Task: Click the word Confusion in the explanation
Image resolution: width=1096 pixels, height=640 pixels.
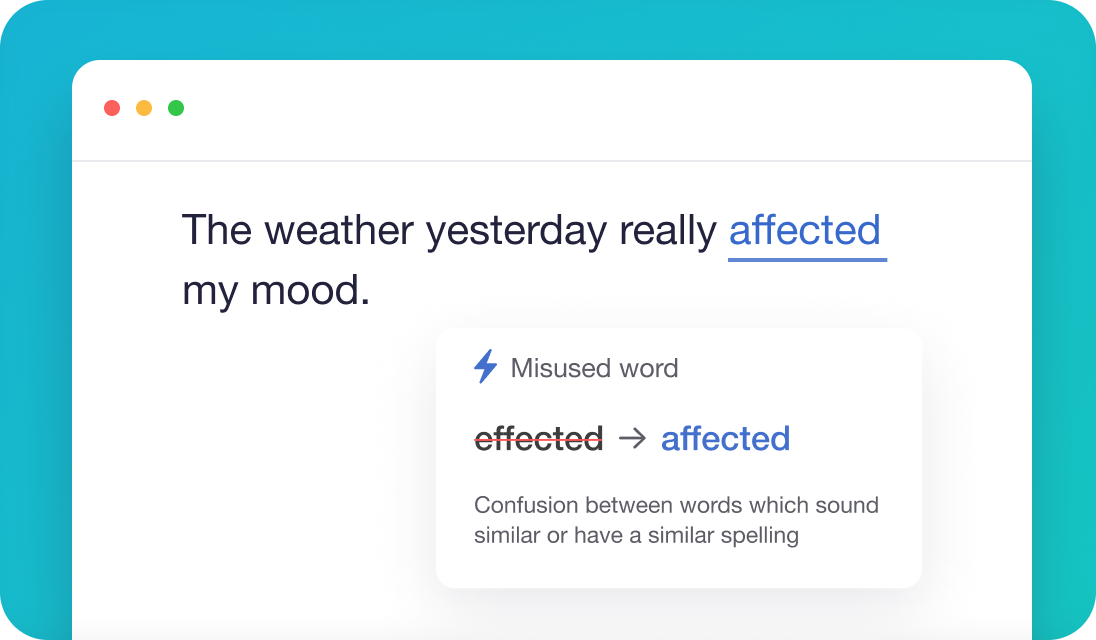Action: [x=526, y=505]
